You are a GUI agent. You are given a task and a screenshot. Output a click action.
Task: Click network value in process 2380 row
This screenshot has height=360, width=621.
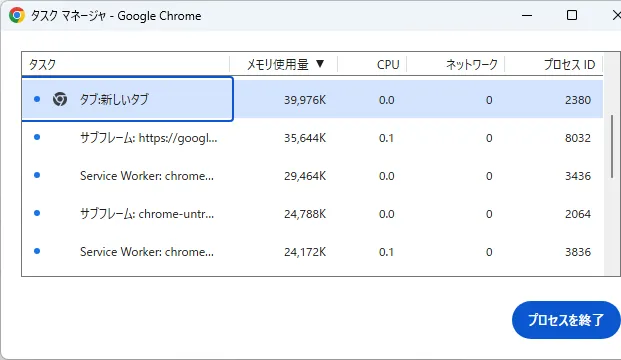[489, 100]
